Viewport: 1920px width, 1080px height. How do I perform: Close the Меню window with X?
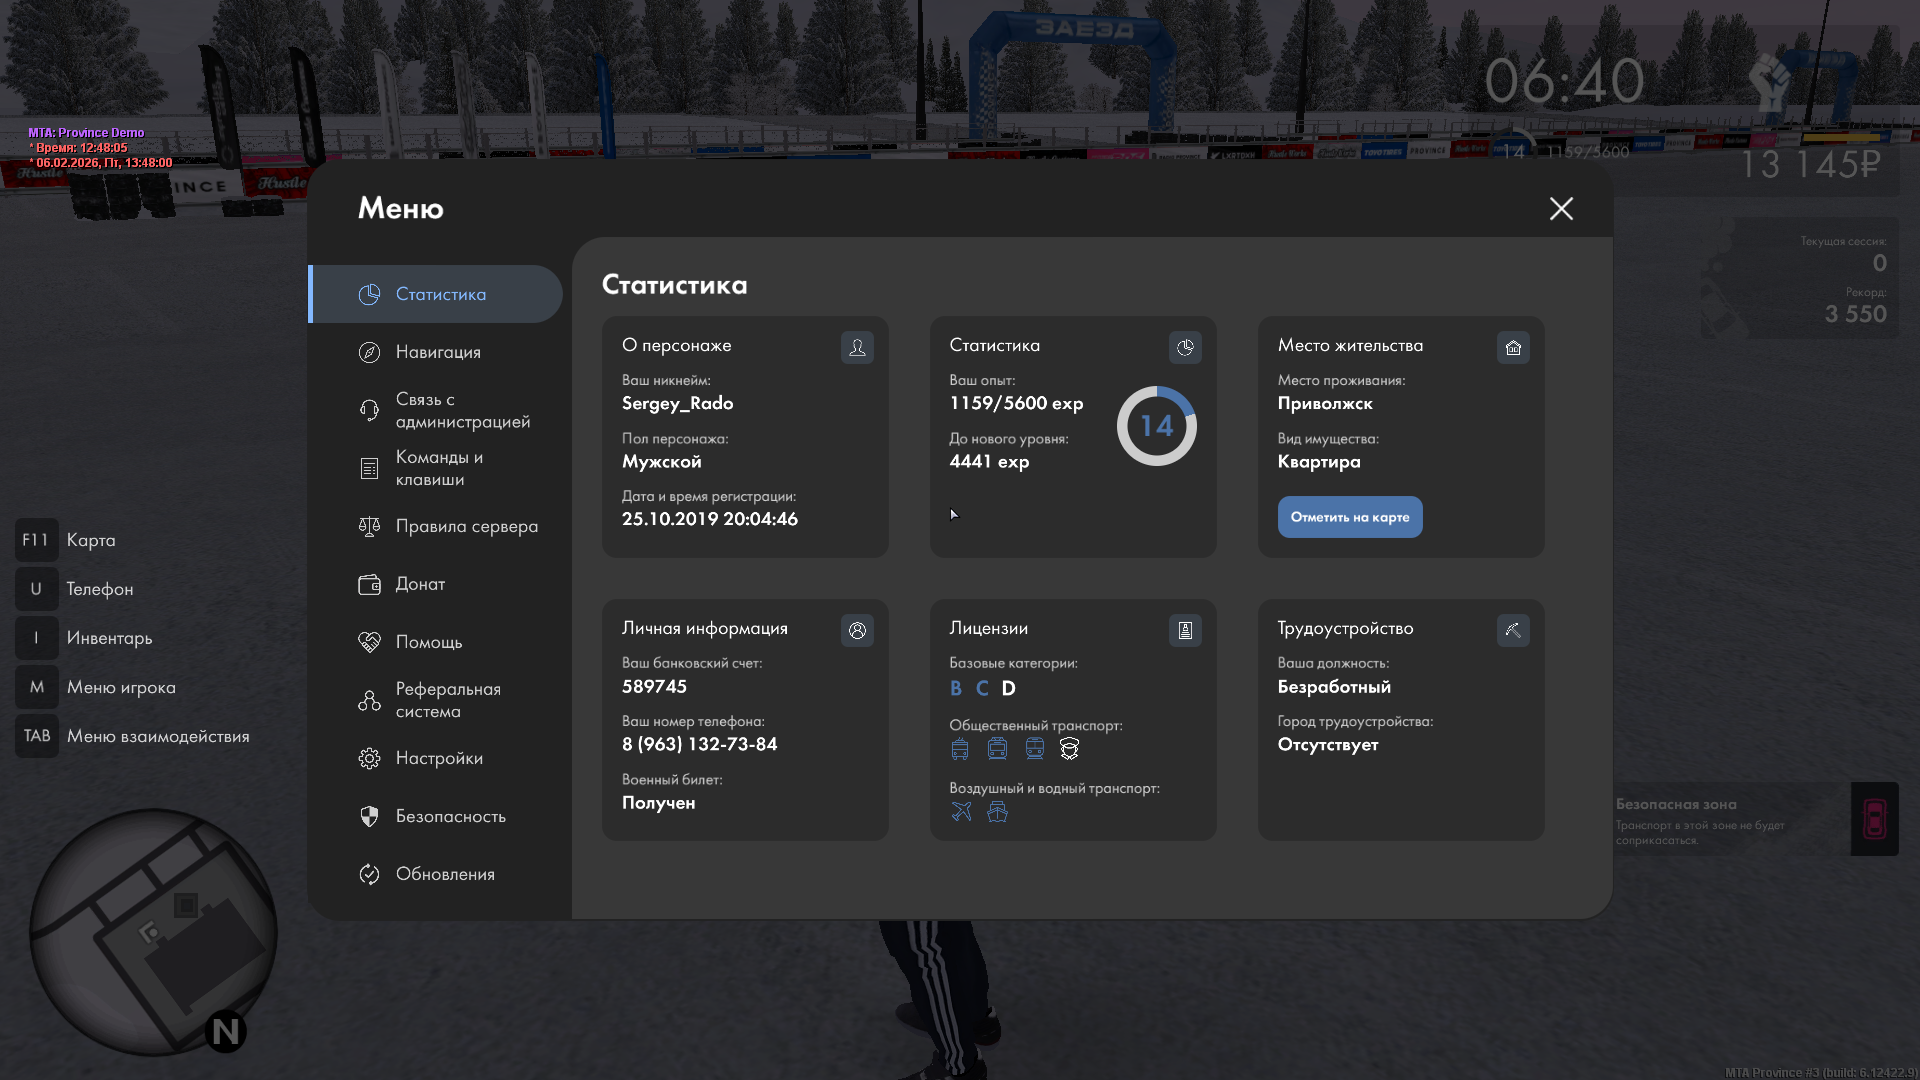(1561, 208)
